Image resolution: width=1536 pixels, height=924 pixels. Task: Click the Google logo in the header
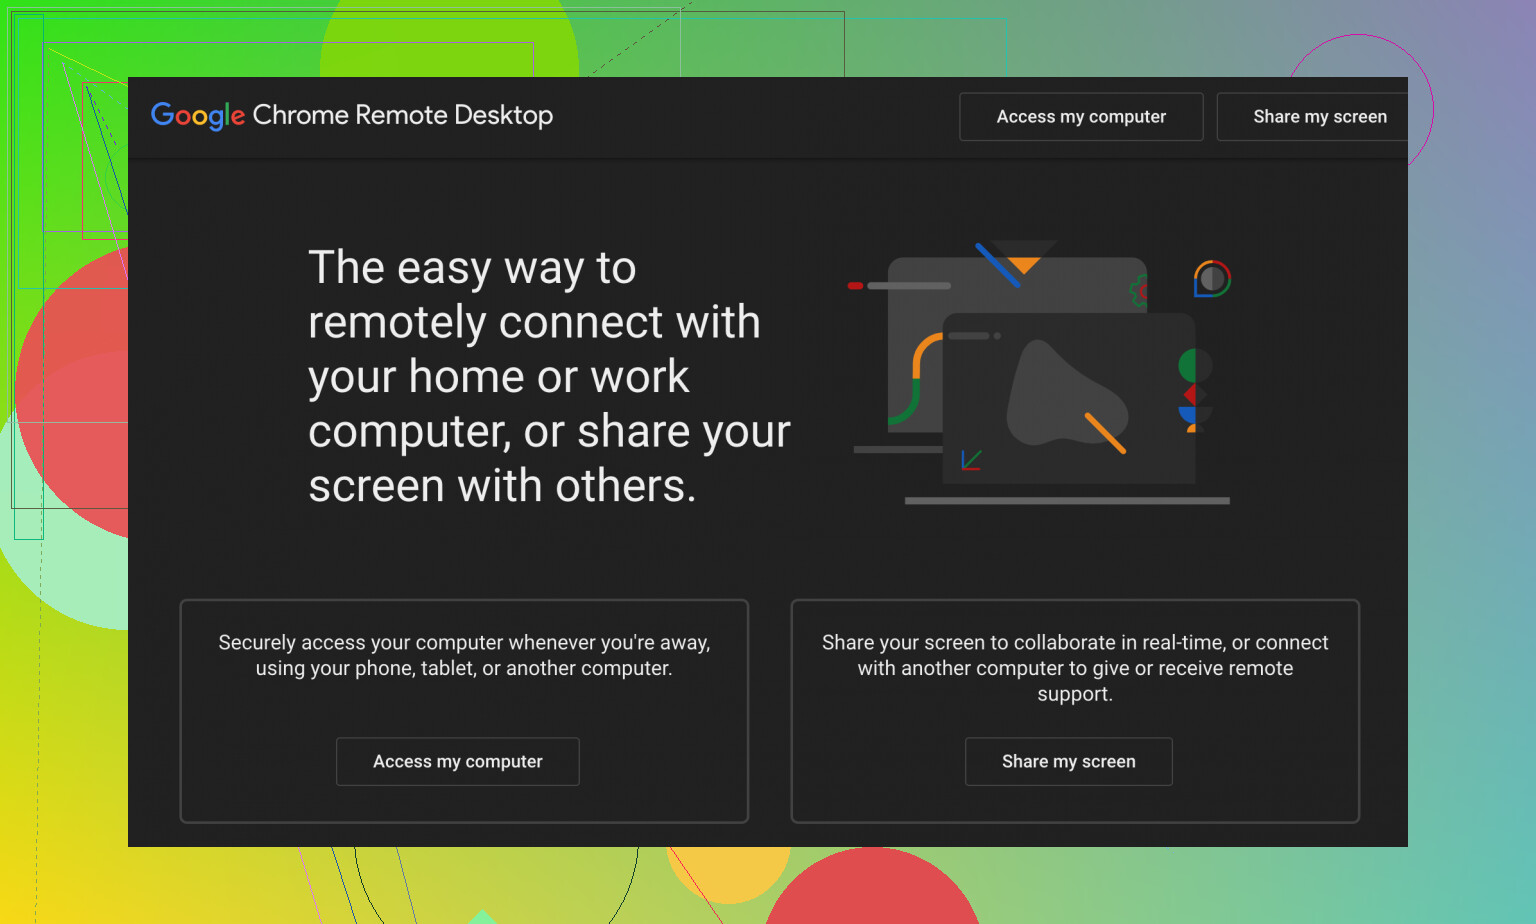[197, 115]
